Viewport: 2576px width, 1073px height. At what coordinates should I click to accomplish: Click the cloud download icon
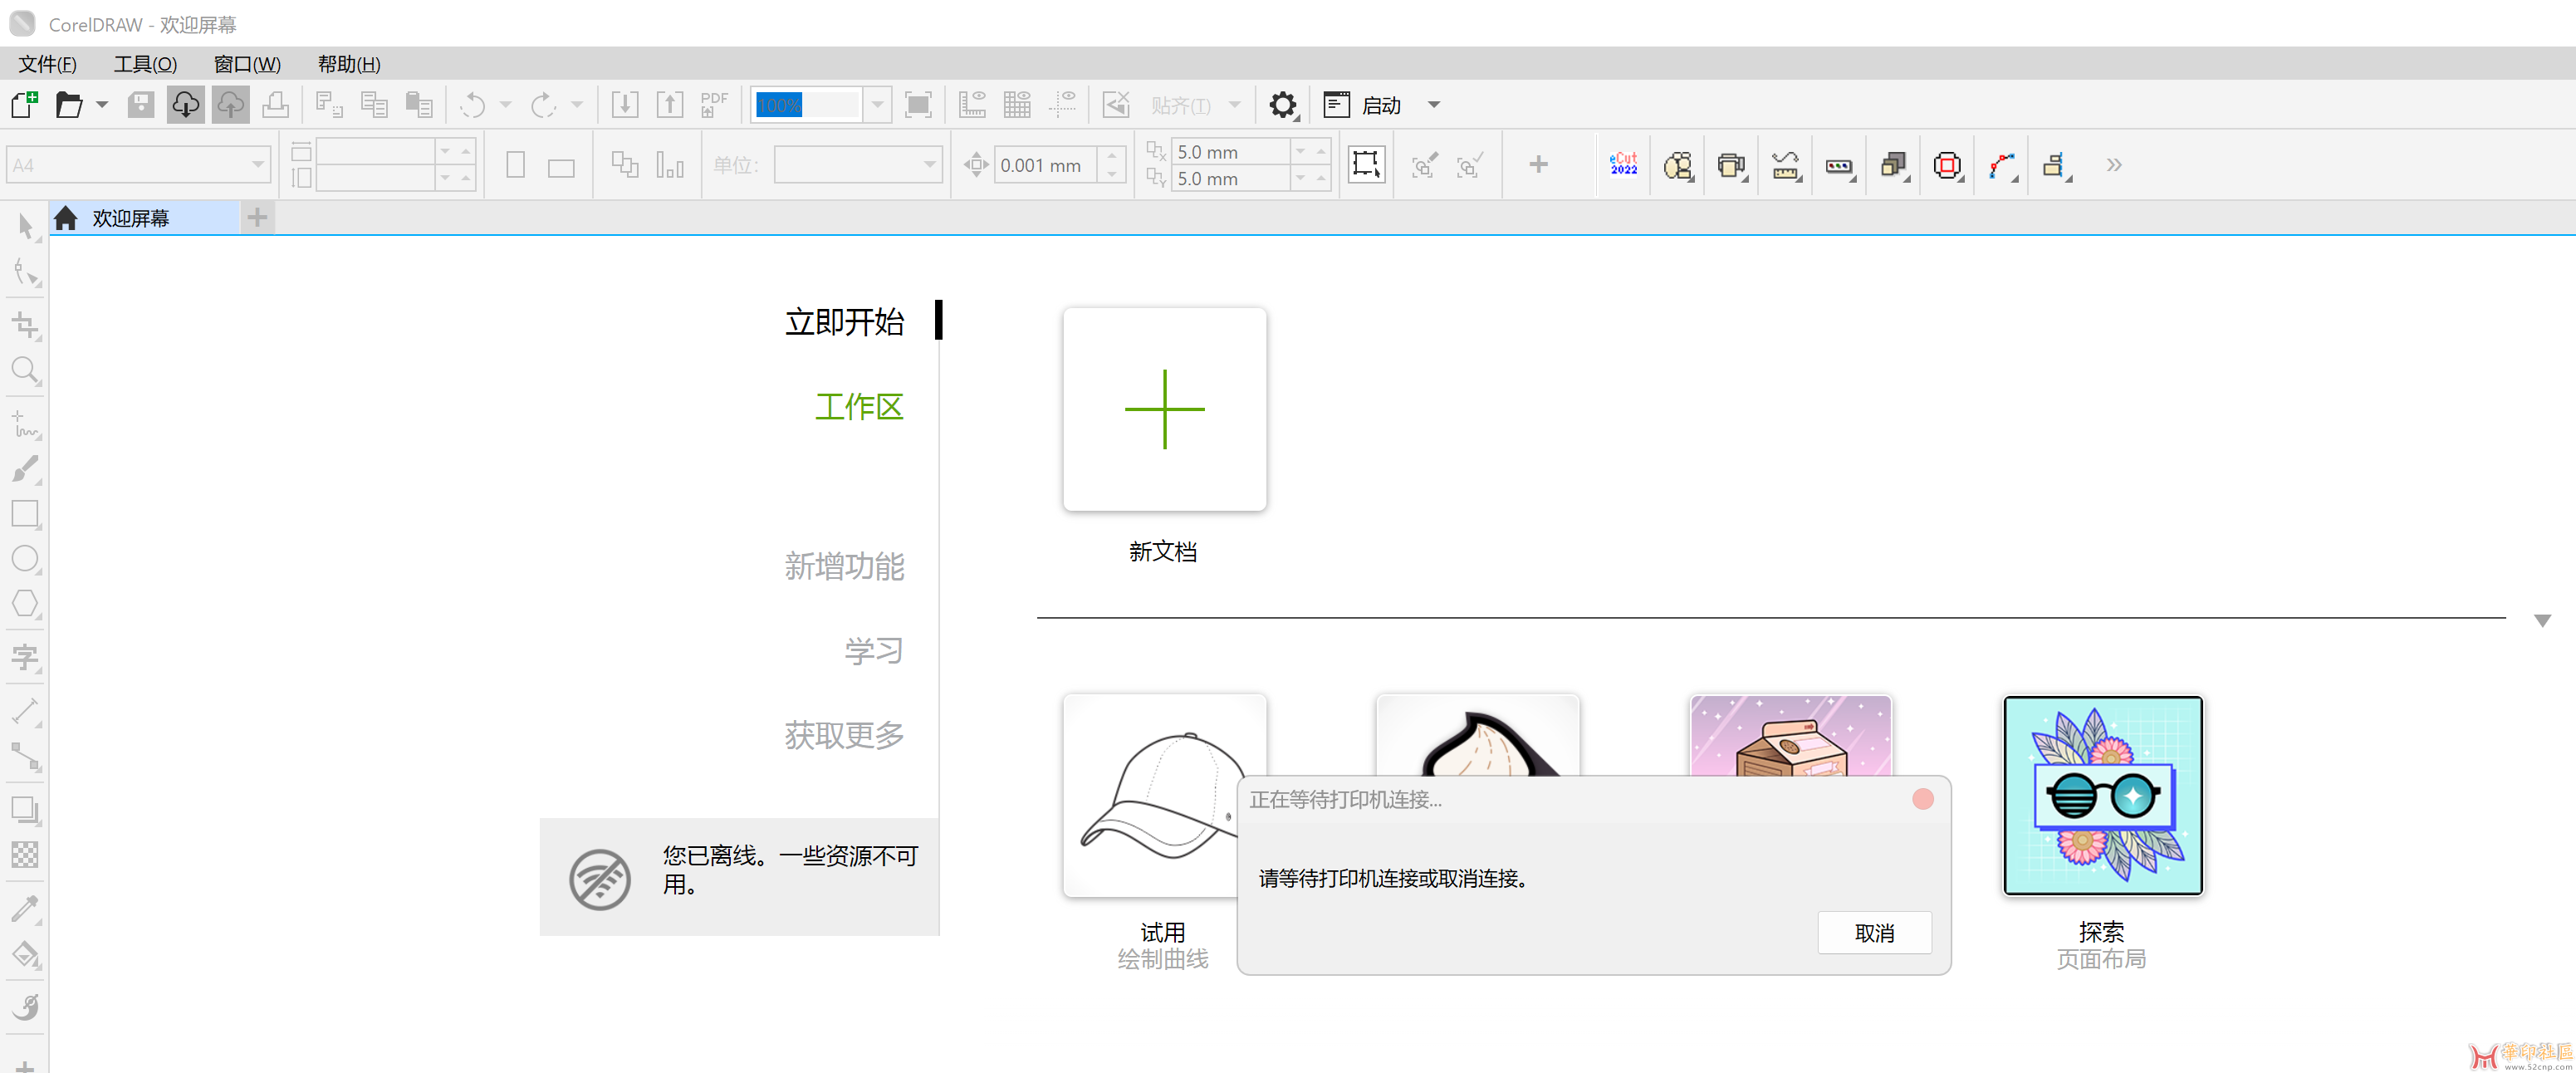(185, 104)
